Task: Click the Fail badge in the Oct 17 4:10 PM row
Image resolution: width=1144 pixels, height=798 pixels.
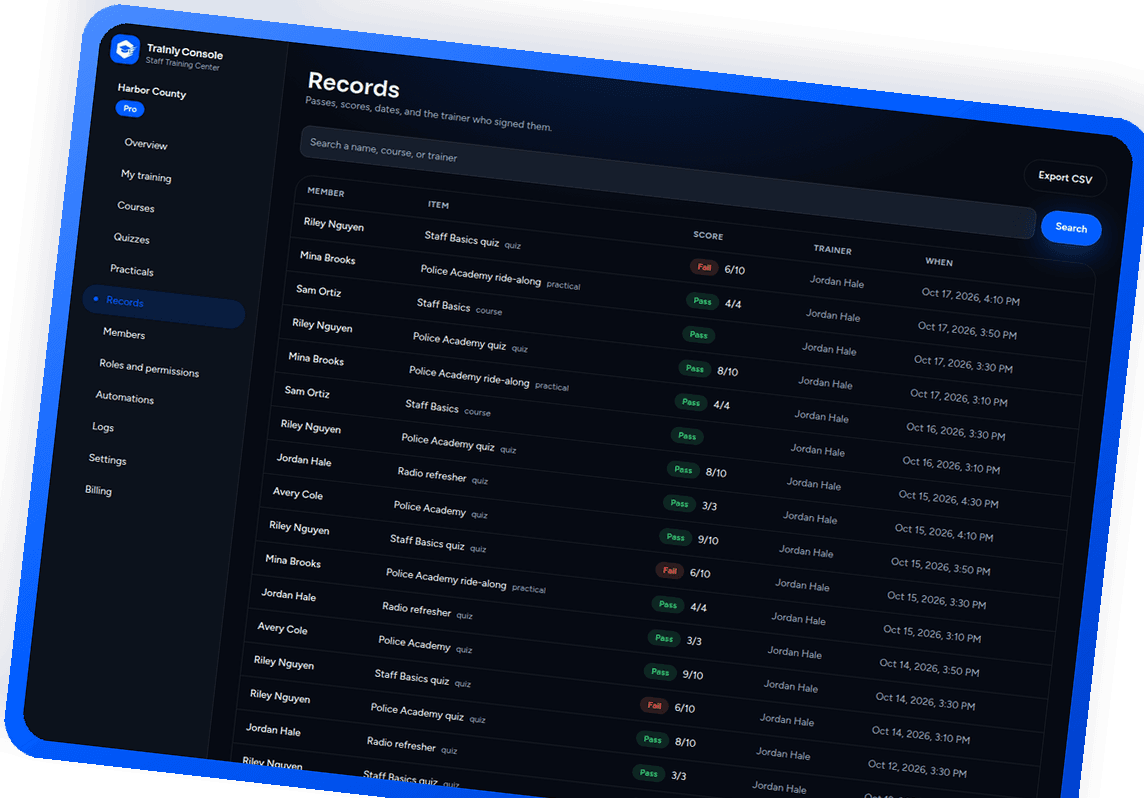Action: (704, 267)
